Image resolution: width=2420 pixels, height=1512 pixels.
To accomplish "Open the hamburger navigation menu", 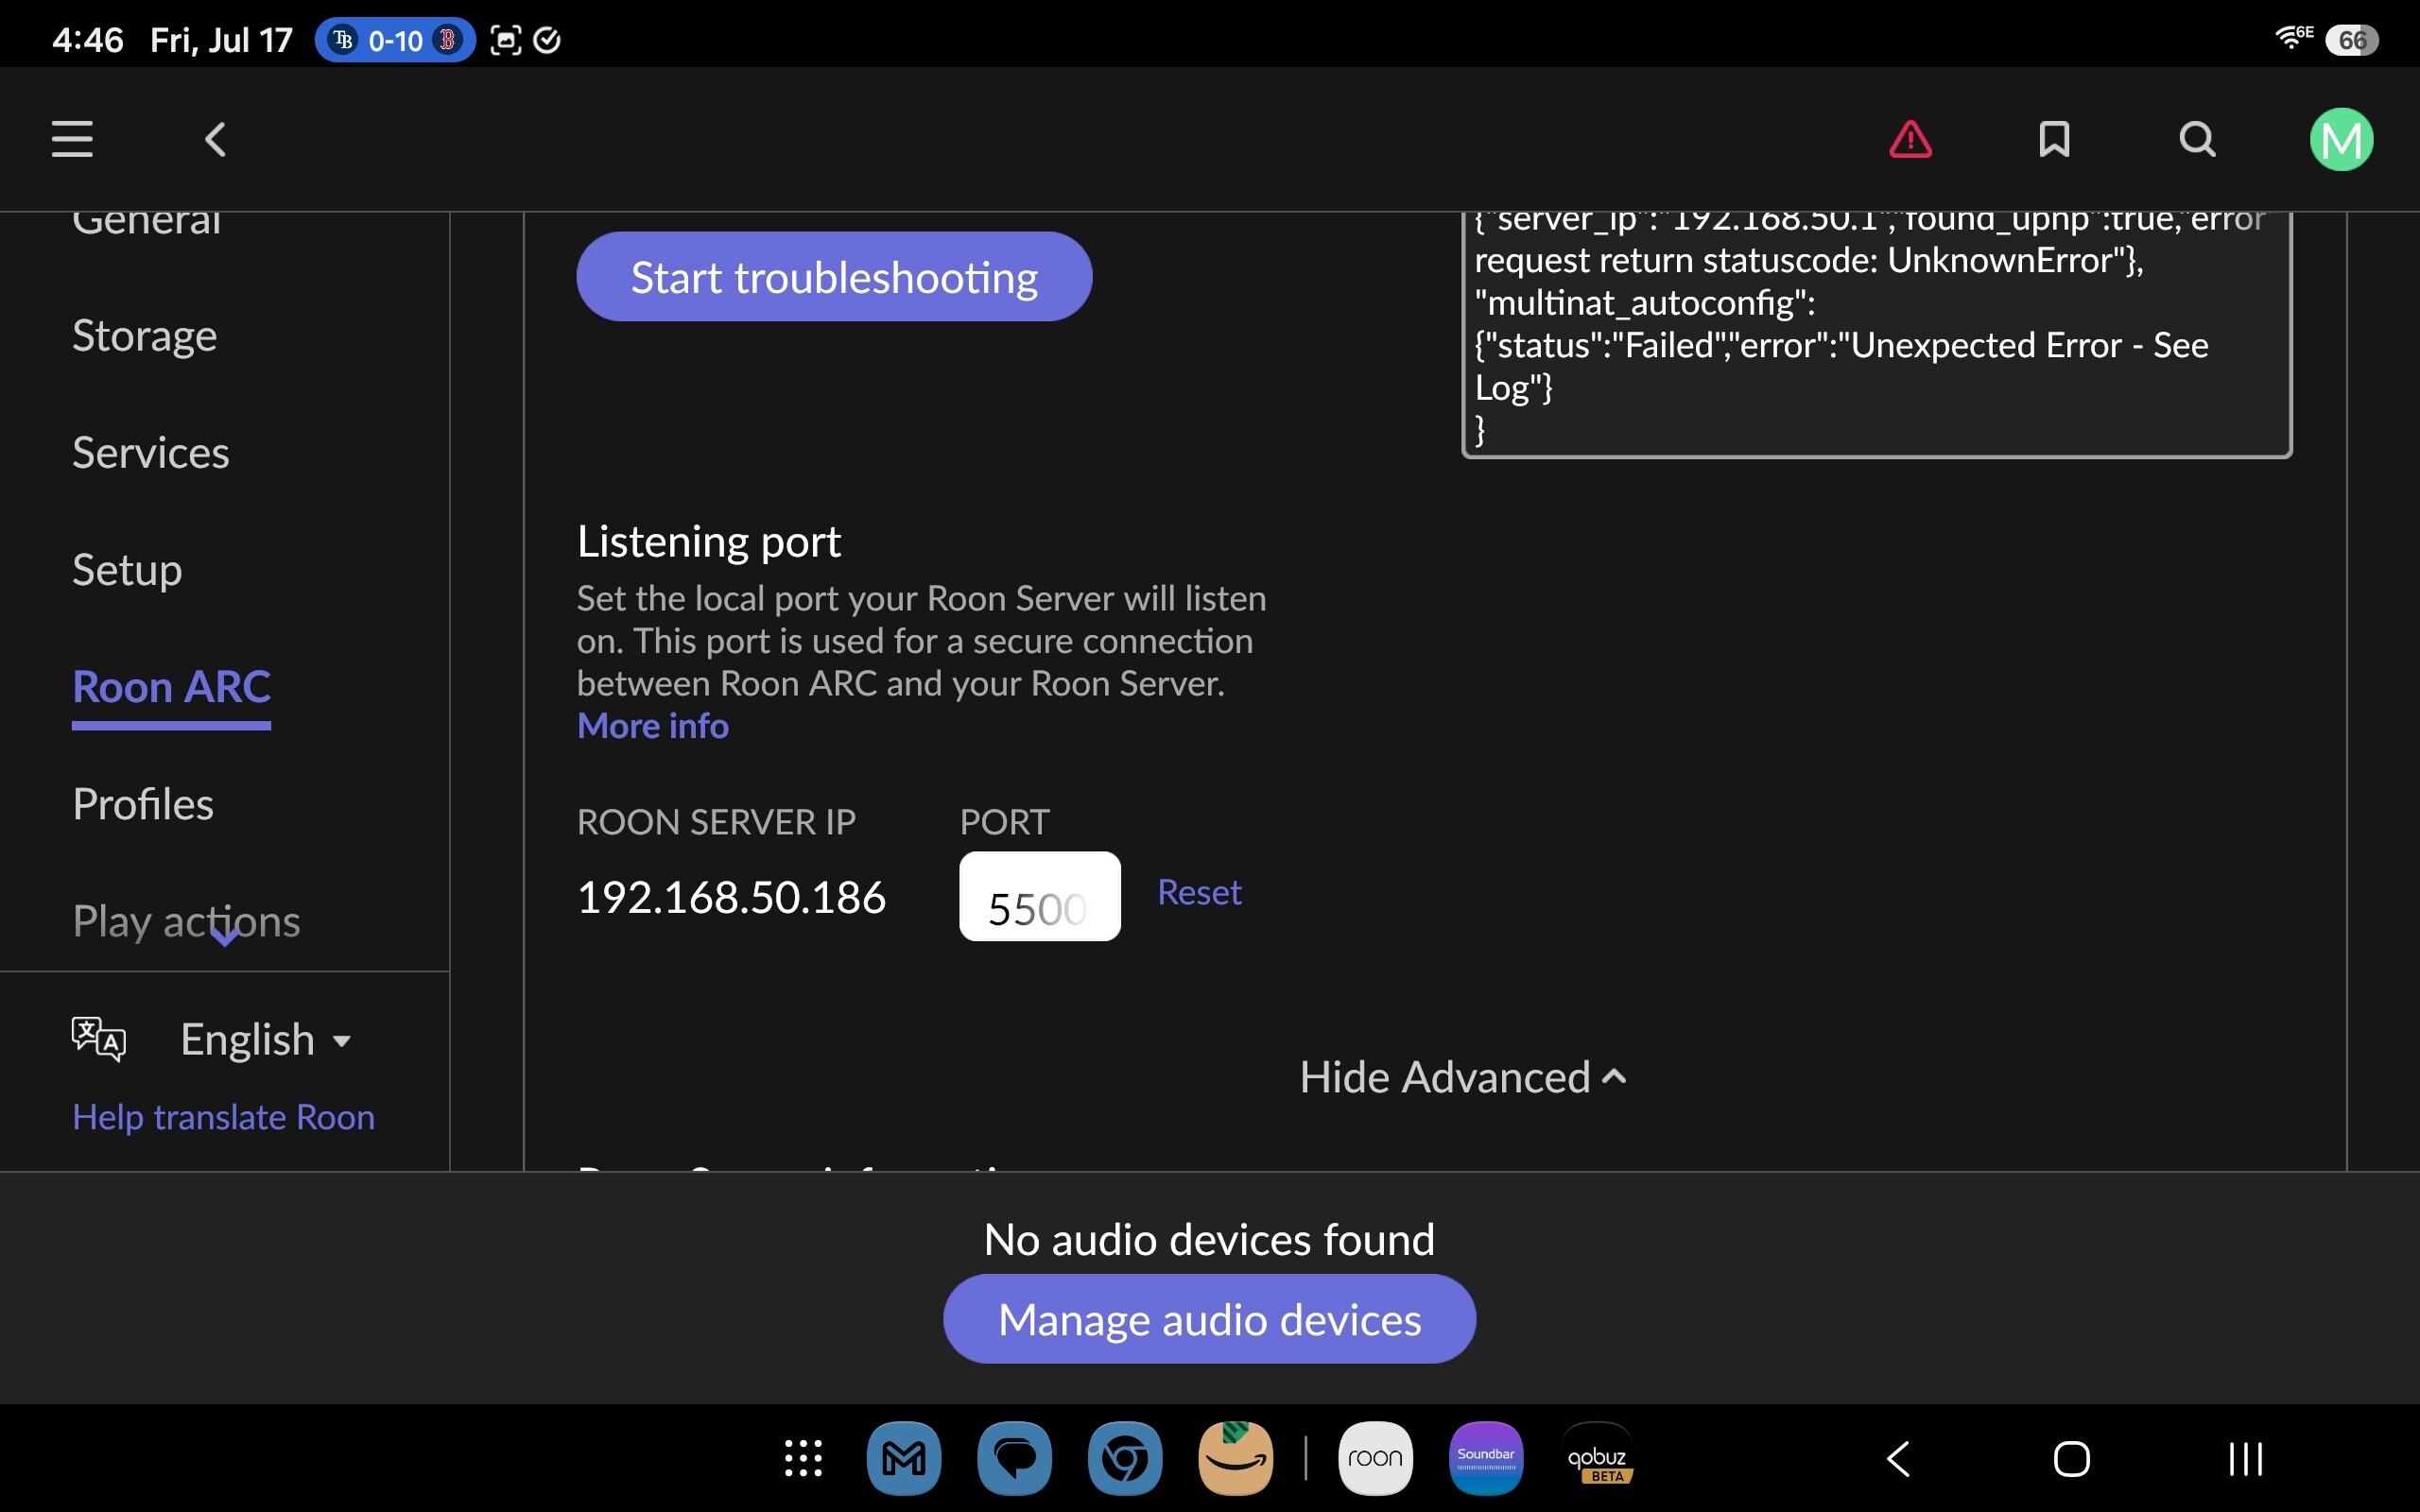I will [72, 139].
